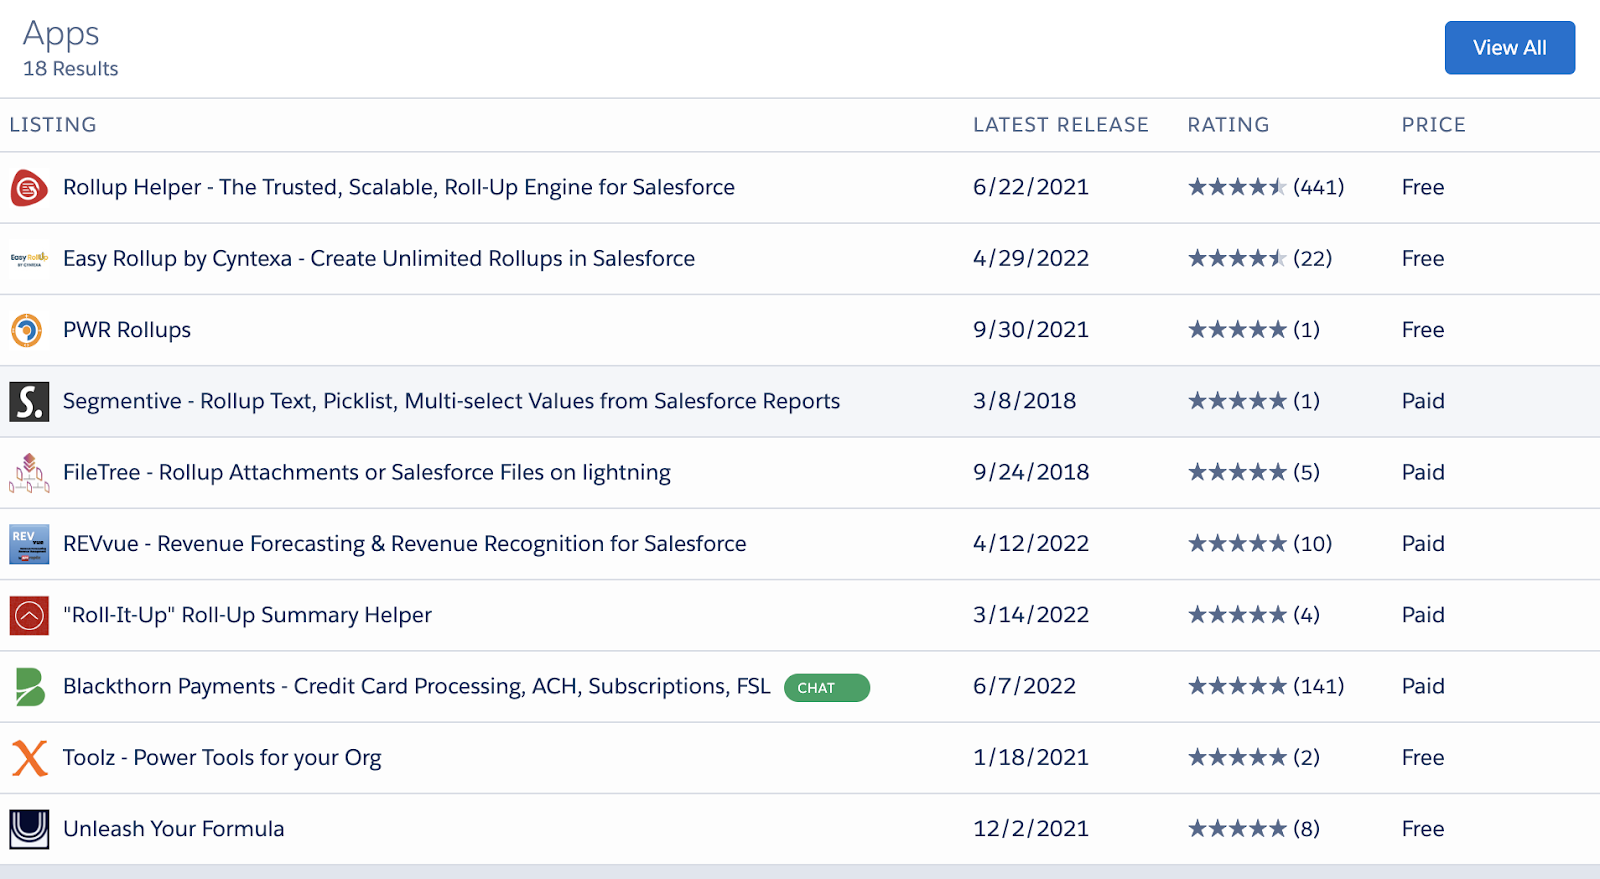The height and width of the screenshot is (879, 1600).
Task: Click release date 12/2/2021
Action: point(1031,829)
